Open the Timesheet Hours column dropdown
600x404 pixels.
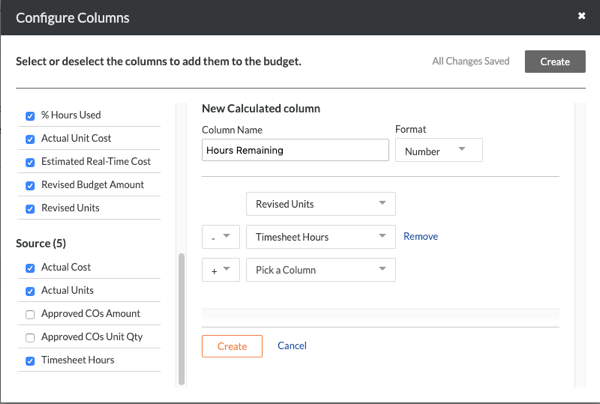tap(321, 237)
